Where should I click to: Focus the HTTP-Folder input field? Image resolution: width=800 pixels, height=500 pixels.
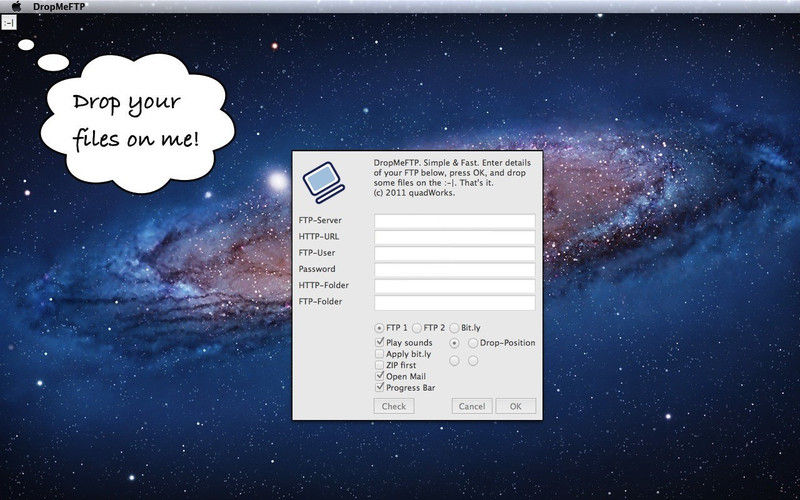455,286
